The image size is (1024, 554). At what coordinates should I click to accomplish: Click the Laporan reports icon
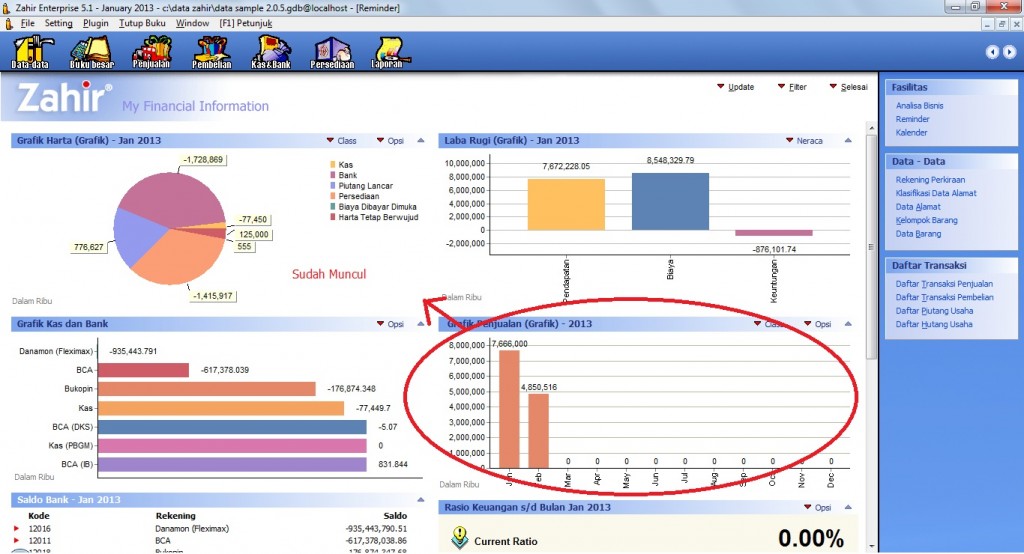click(x=389, y=52)
